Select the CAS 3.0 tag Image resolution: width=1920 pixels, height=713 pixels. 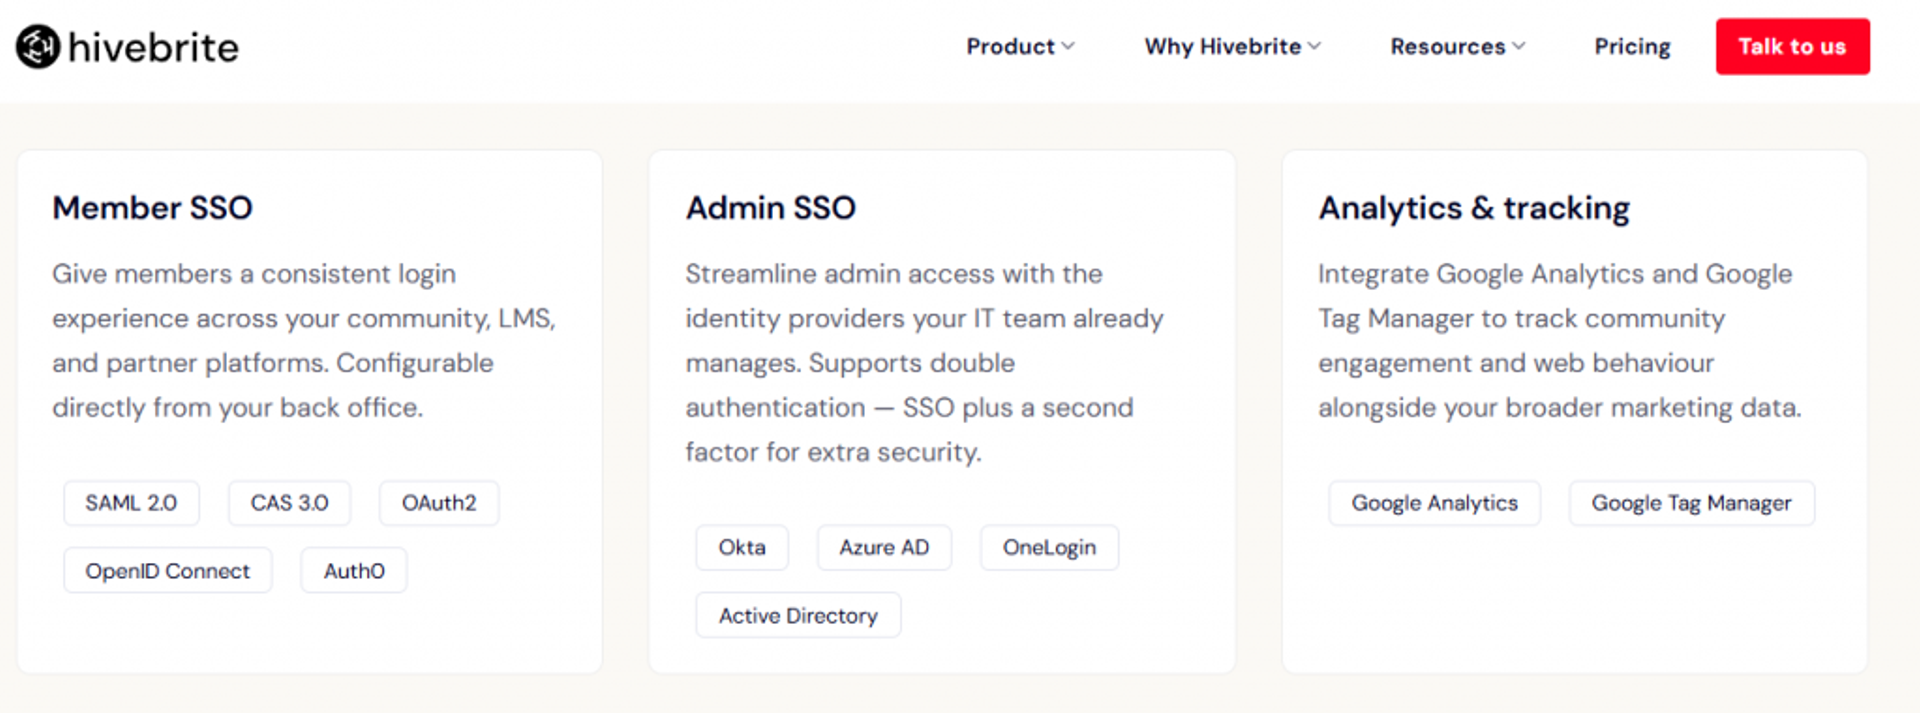click(x=289, y=503)
